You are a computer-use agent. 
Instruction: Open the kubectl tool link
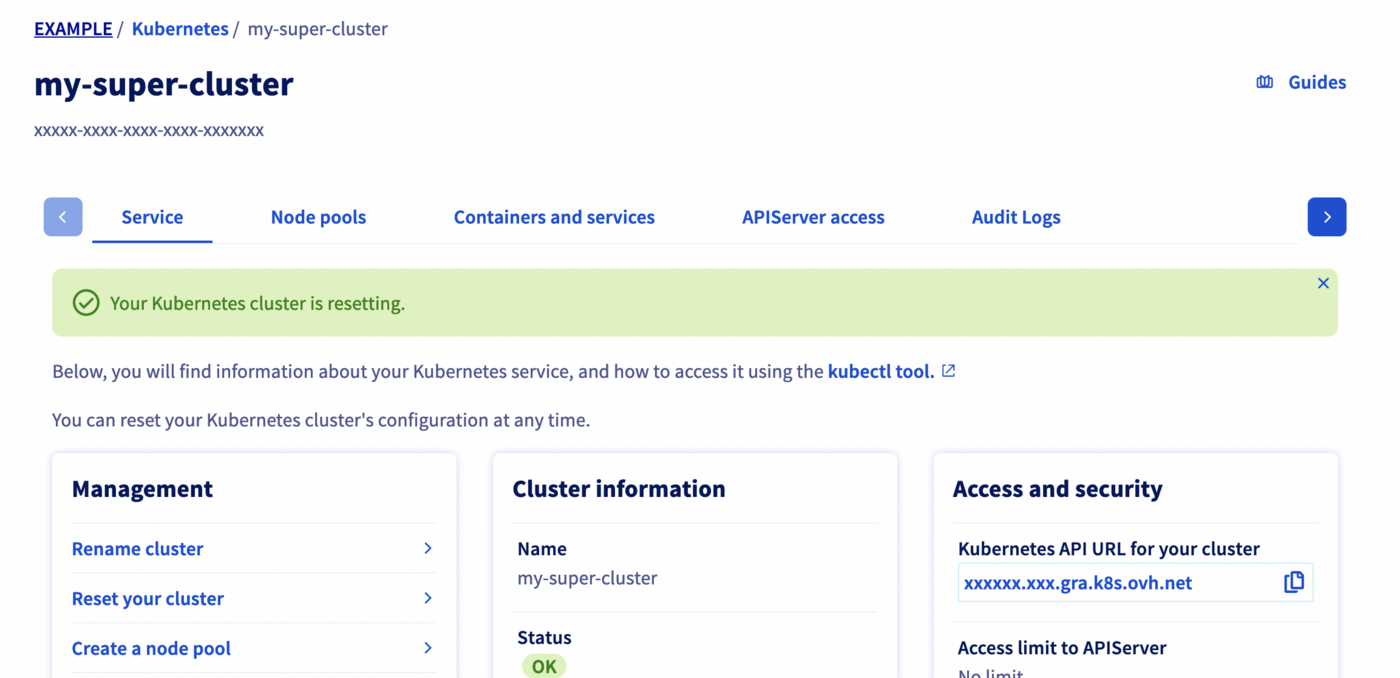pyautogui.click(x=880, y=371)
